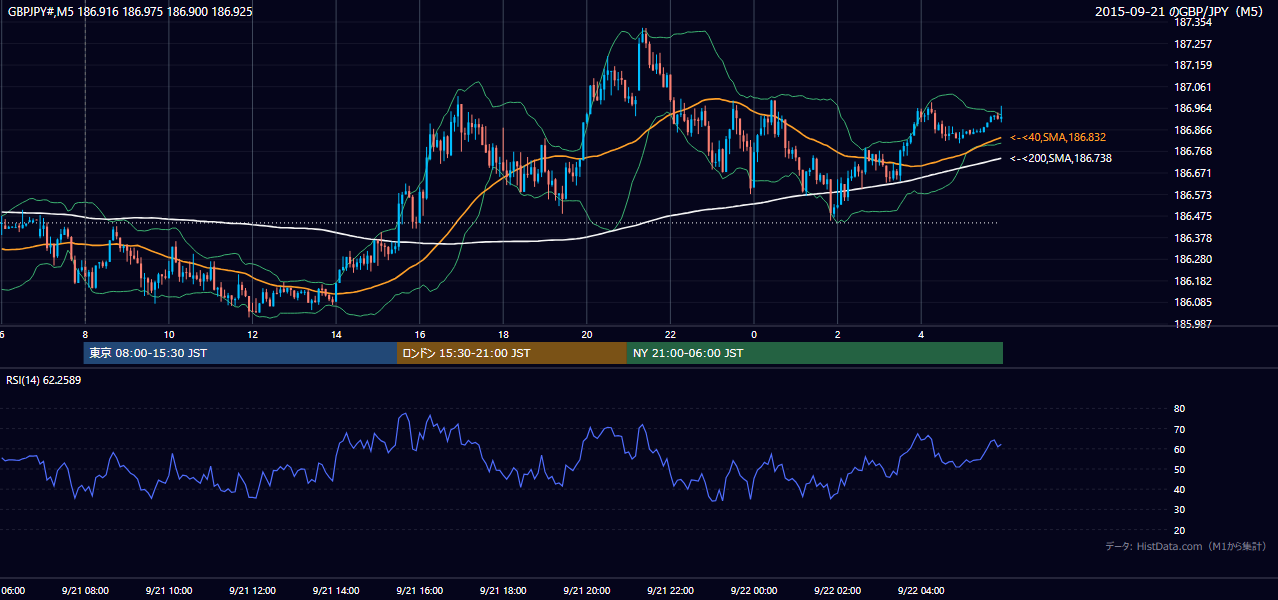This screenshot has height=600, width=1278.
Task: Click the 187.159 price axis label
Action: (1193, 65)
